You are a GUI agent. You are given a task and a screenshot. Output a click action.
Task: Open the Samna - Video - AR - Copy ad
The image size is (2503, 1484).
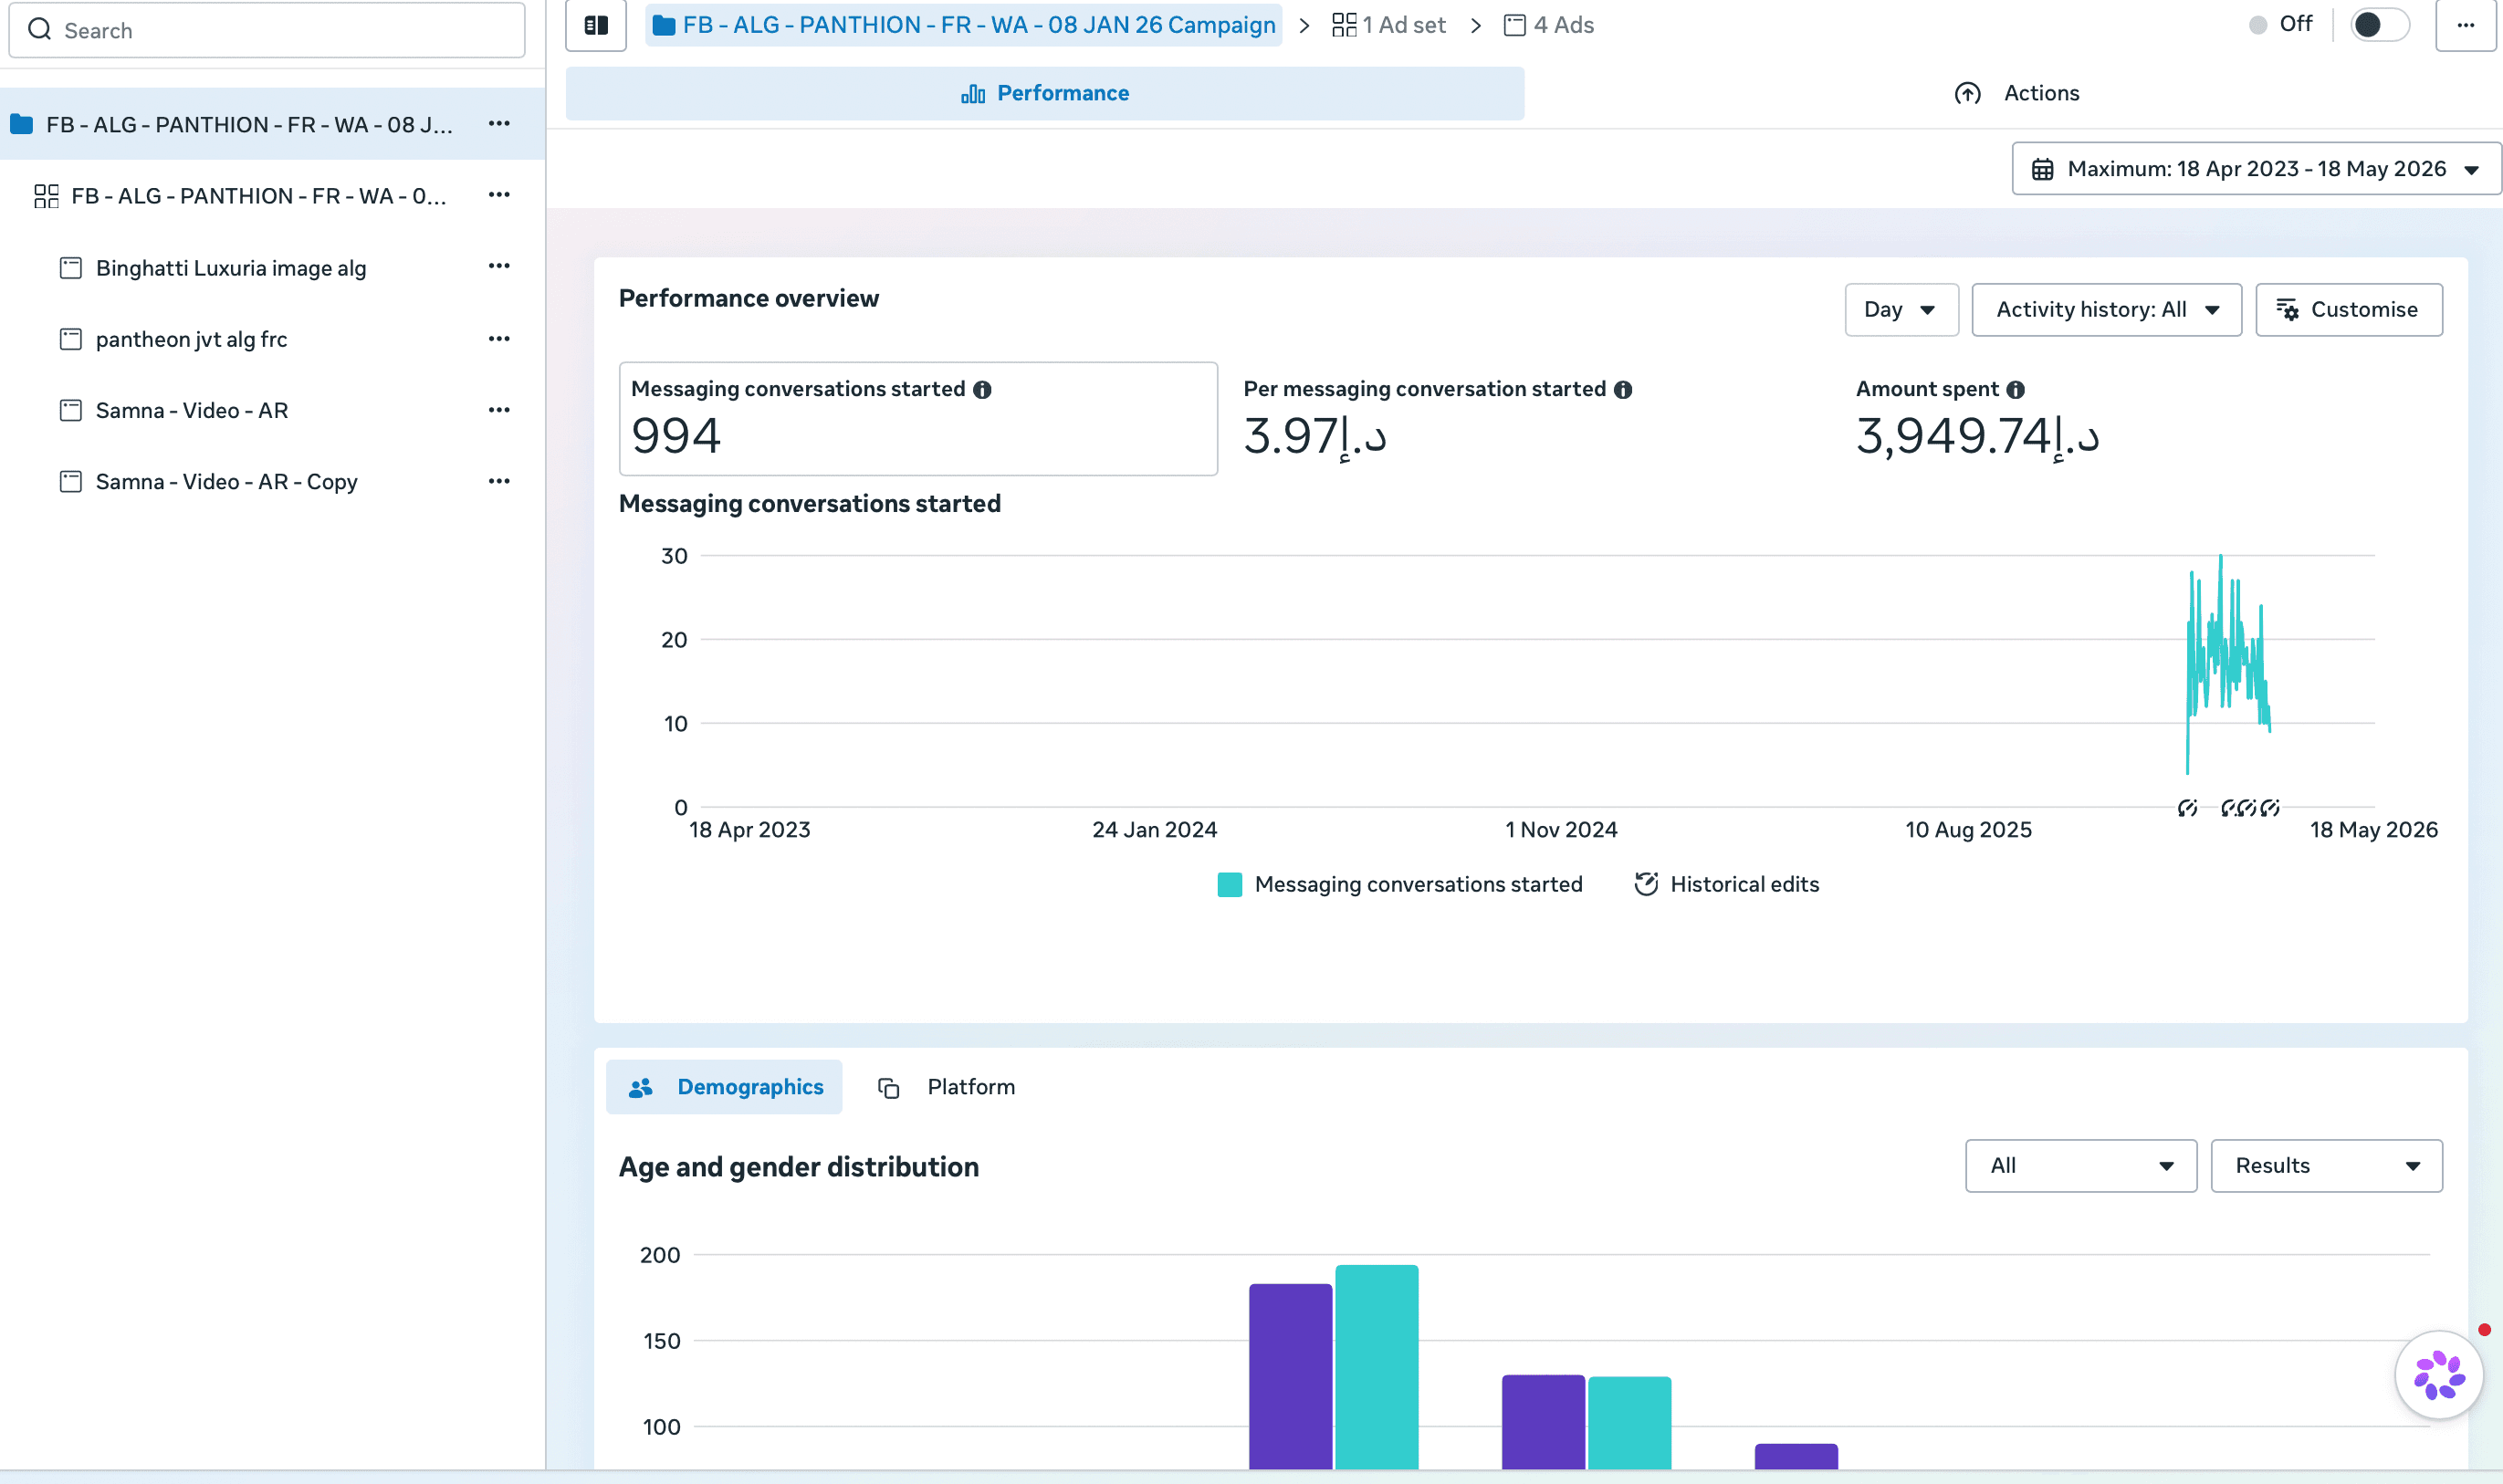point(226,482)
